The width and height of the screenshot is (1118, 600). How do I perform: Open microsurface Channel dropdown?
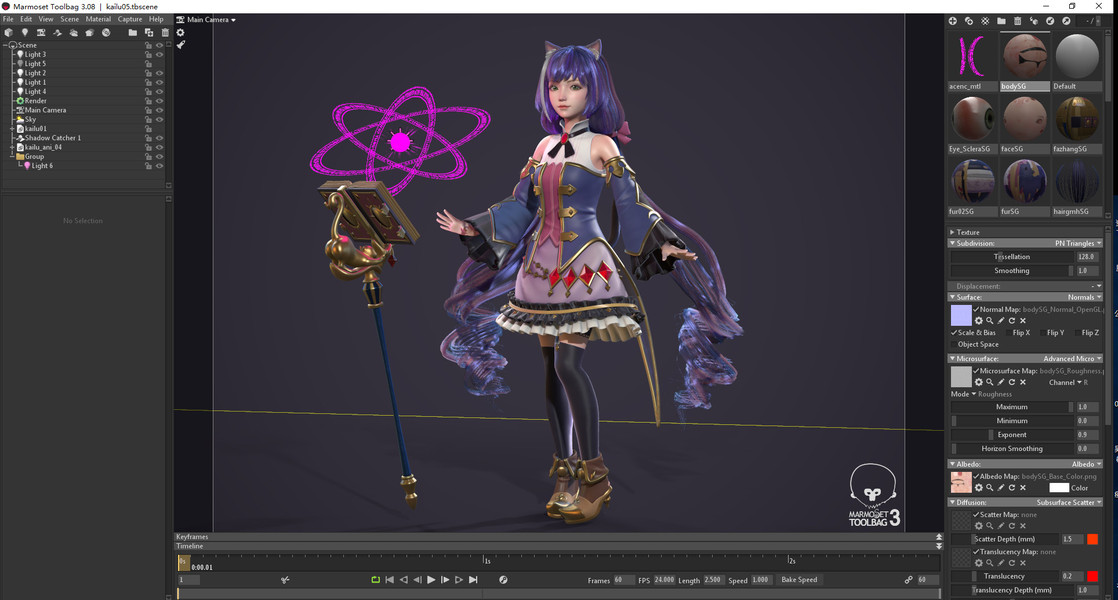coord(1065,383)
